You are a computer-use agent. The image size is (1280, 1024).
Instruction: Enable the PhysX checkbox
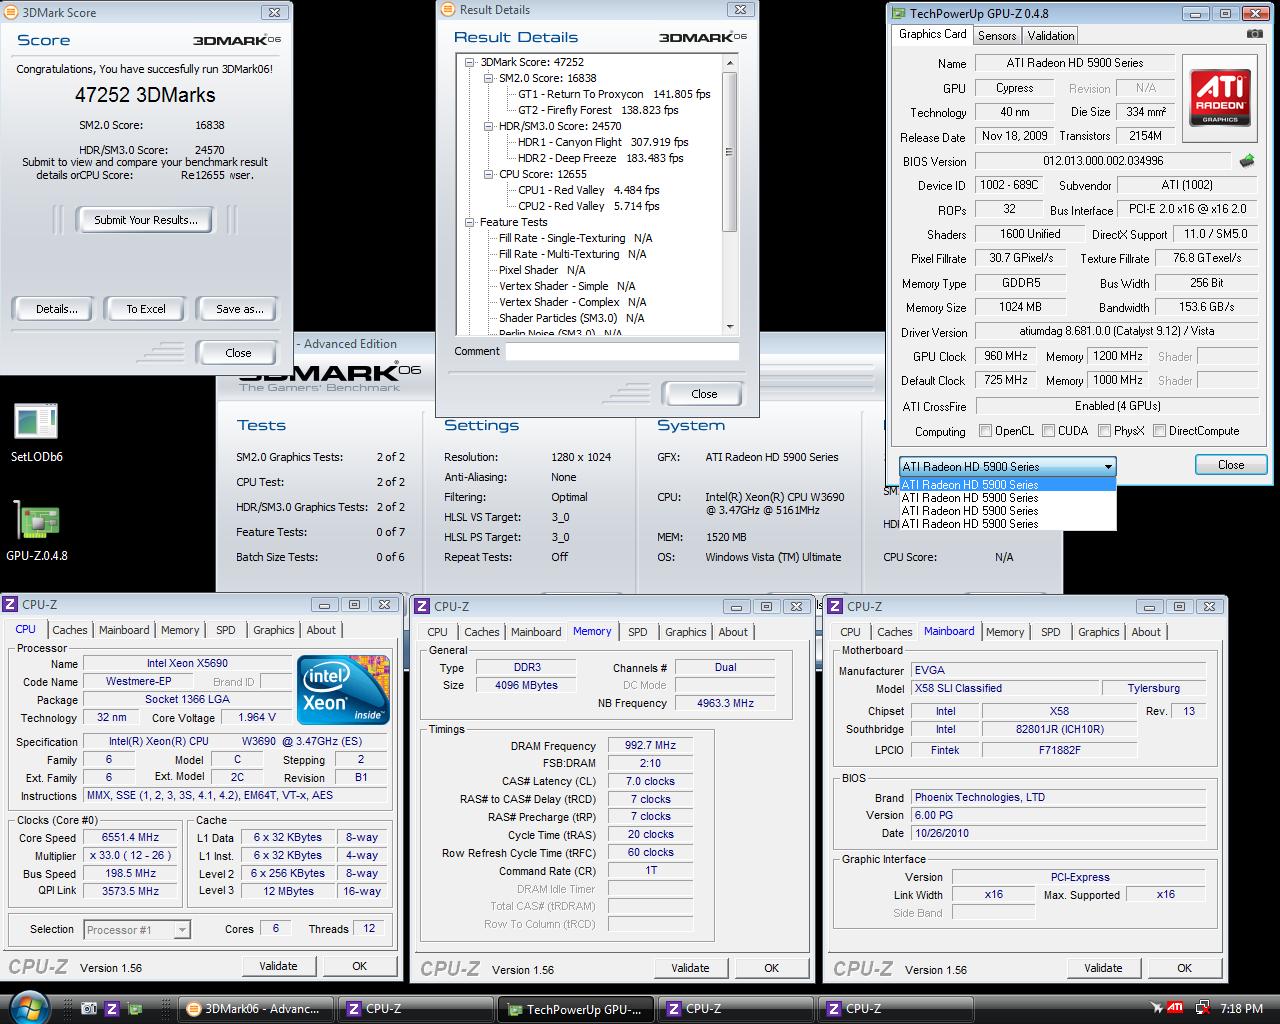point(1104,431)
